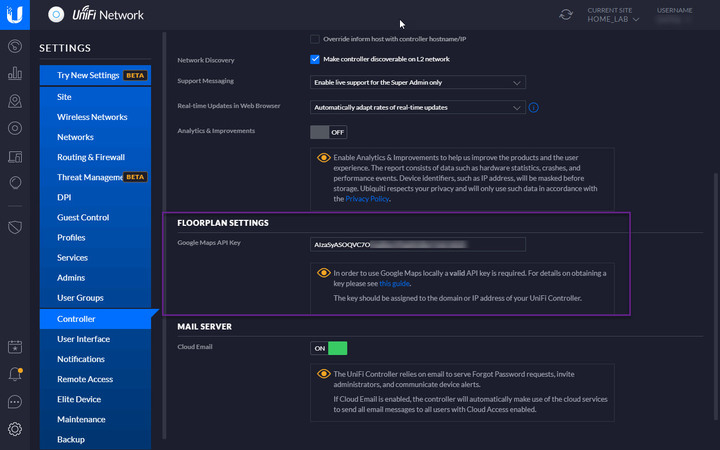Open the Map pin icon
Image resolution: width=720 pixels, height=450 pixels.
15,101
